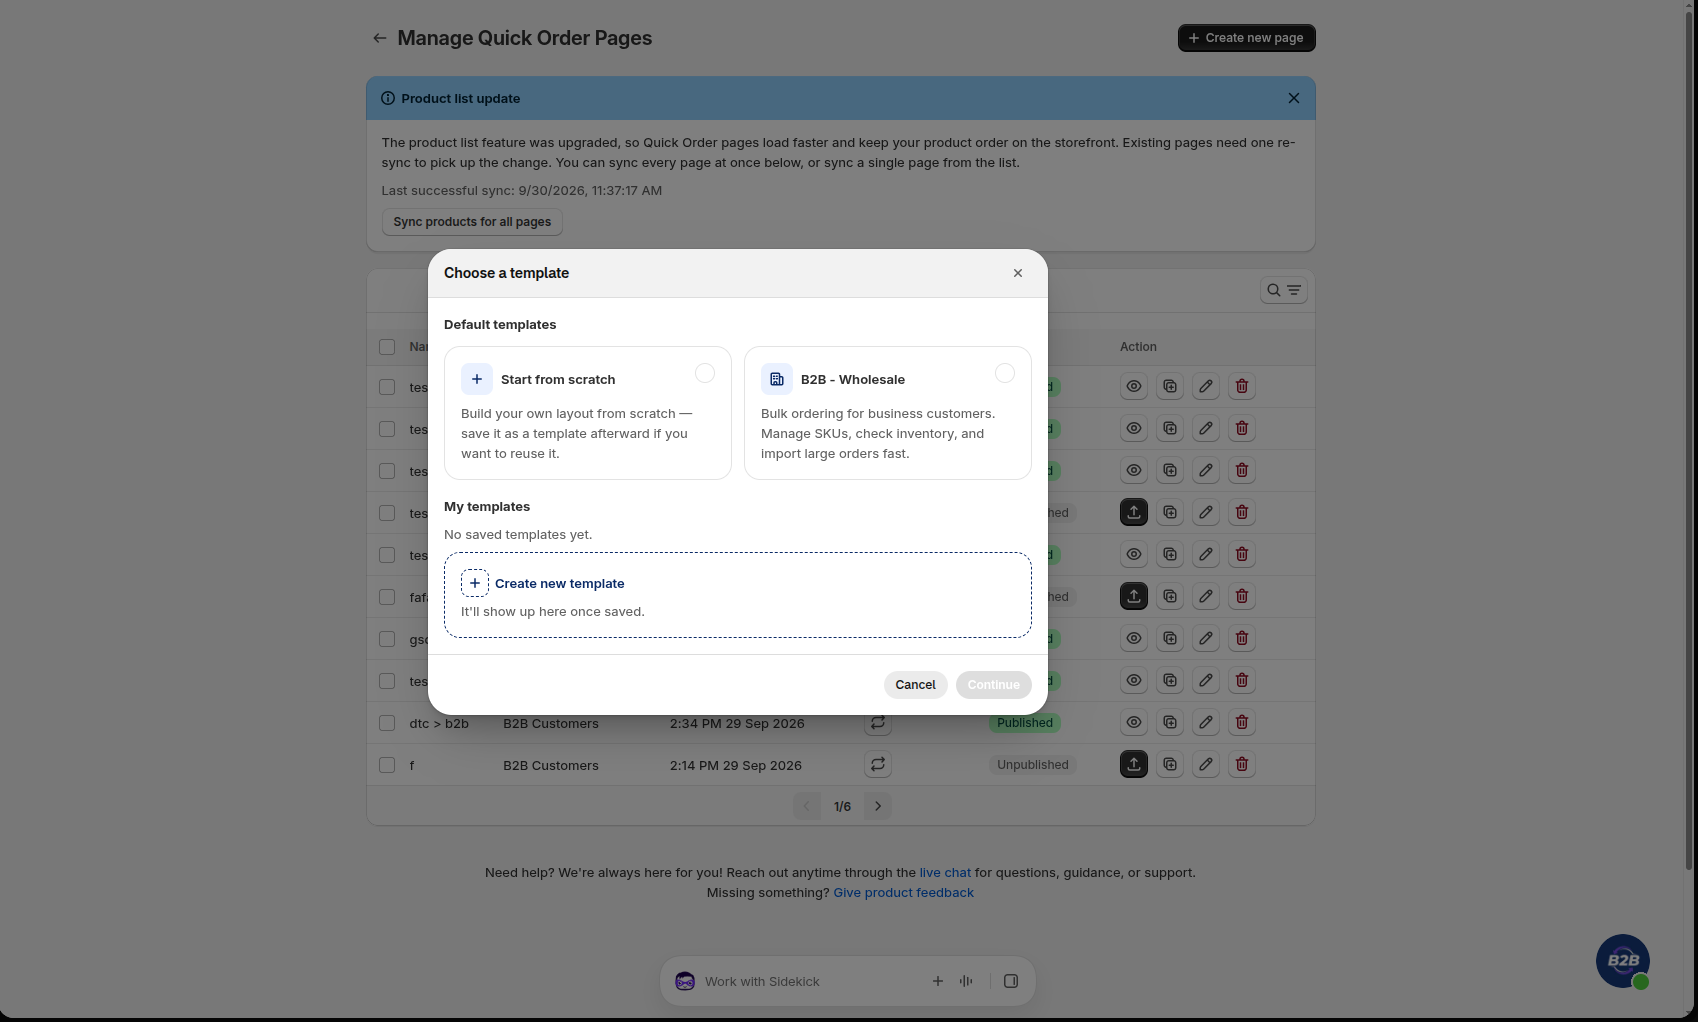Screen dimensions: 1698x1022
Task: Open the search and filter control
Action: pos(1284,290)
